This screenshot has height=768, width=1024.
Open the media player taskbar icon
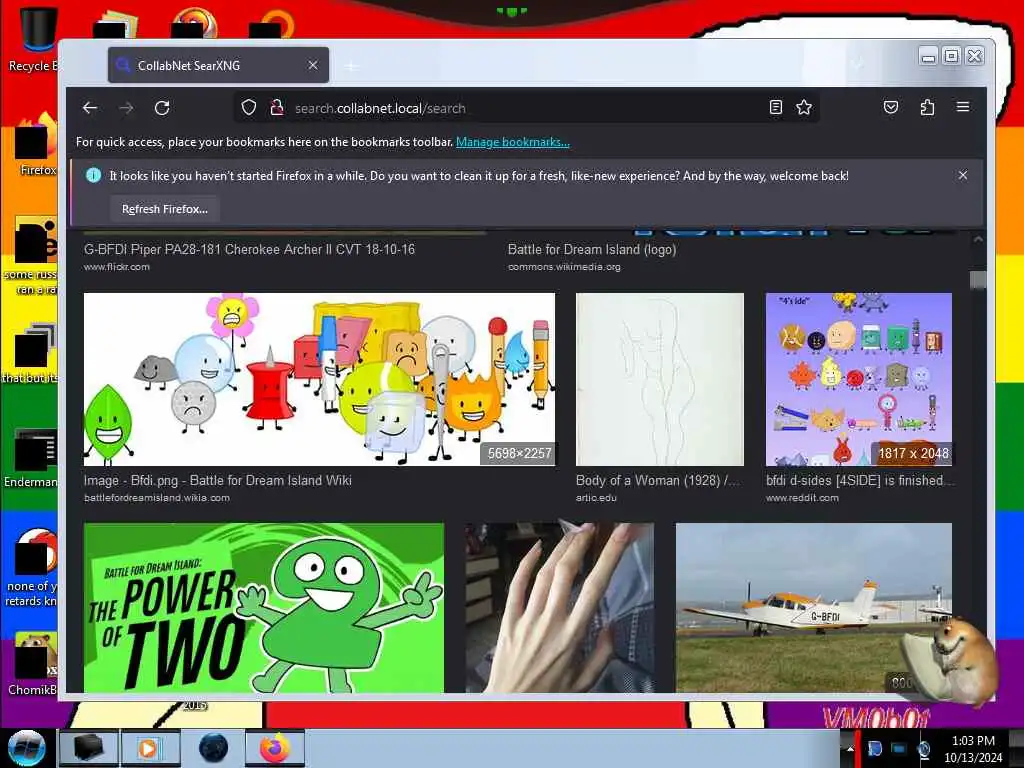pyautogui.click(x=150, y=748)
